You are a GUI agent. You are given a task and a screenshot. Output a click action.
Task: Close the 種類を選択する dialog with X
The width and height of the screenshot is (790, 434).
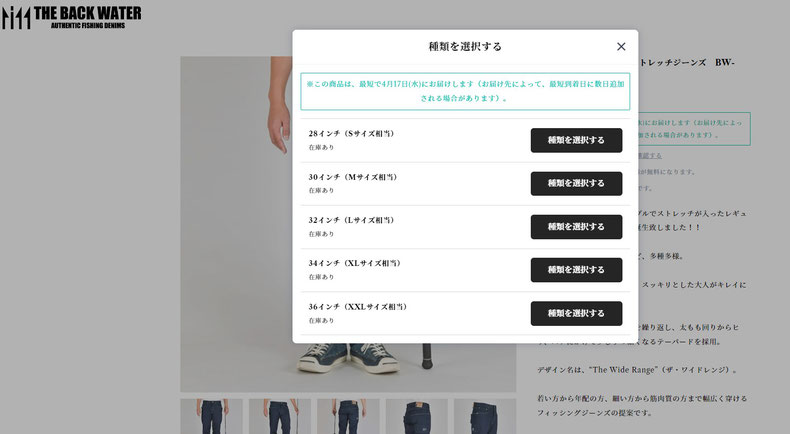[621, 46]
